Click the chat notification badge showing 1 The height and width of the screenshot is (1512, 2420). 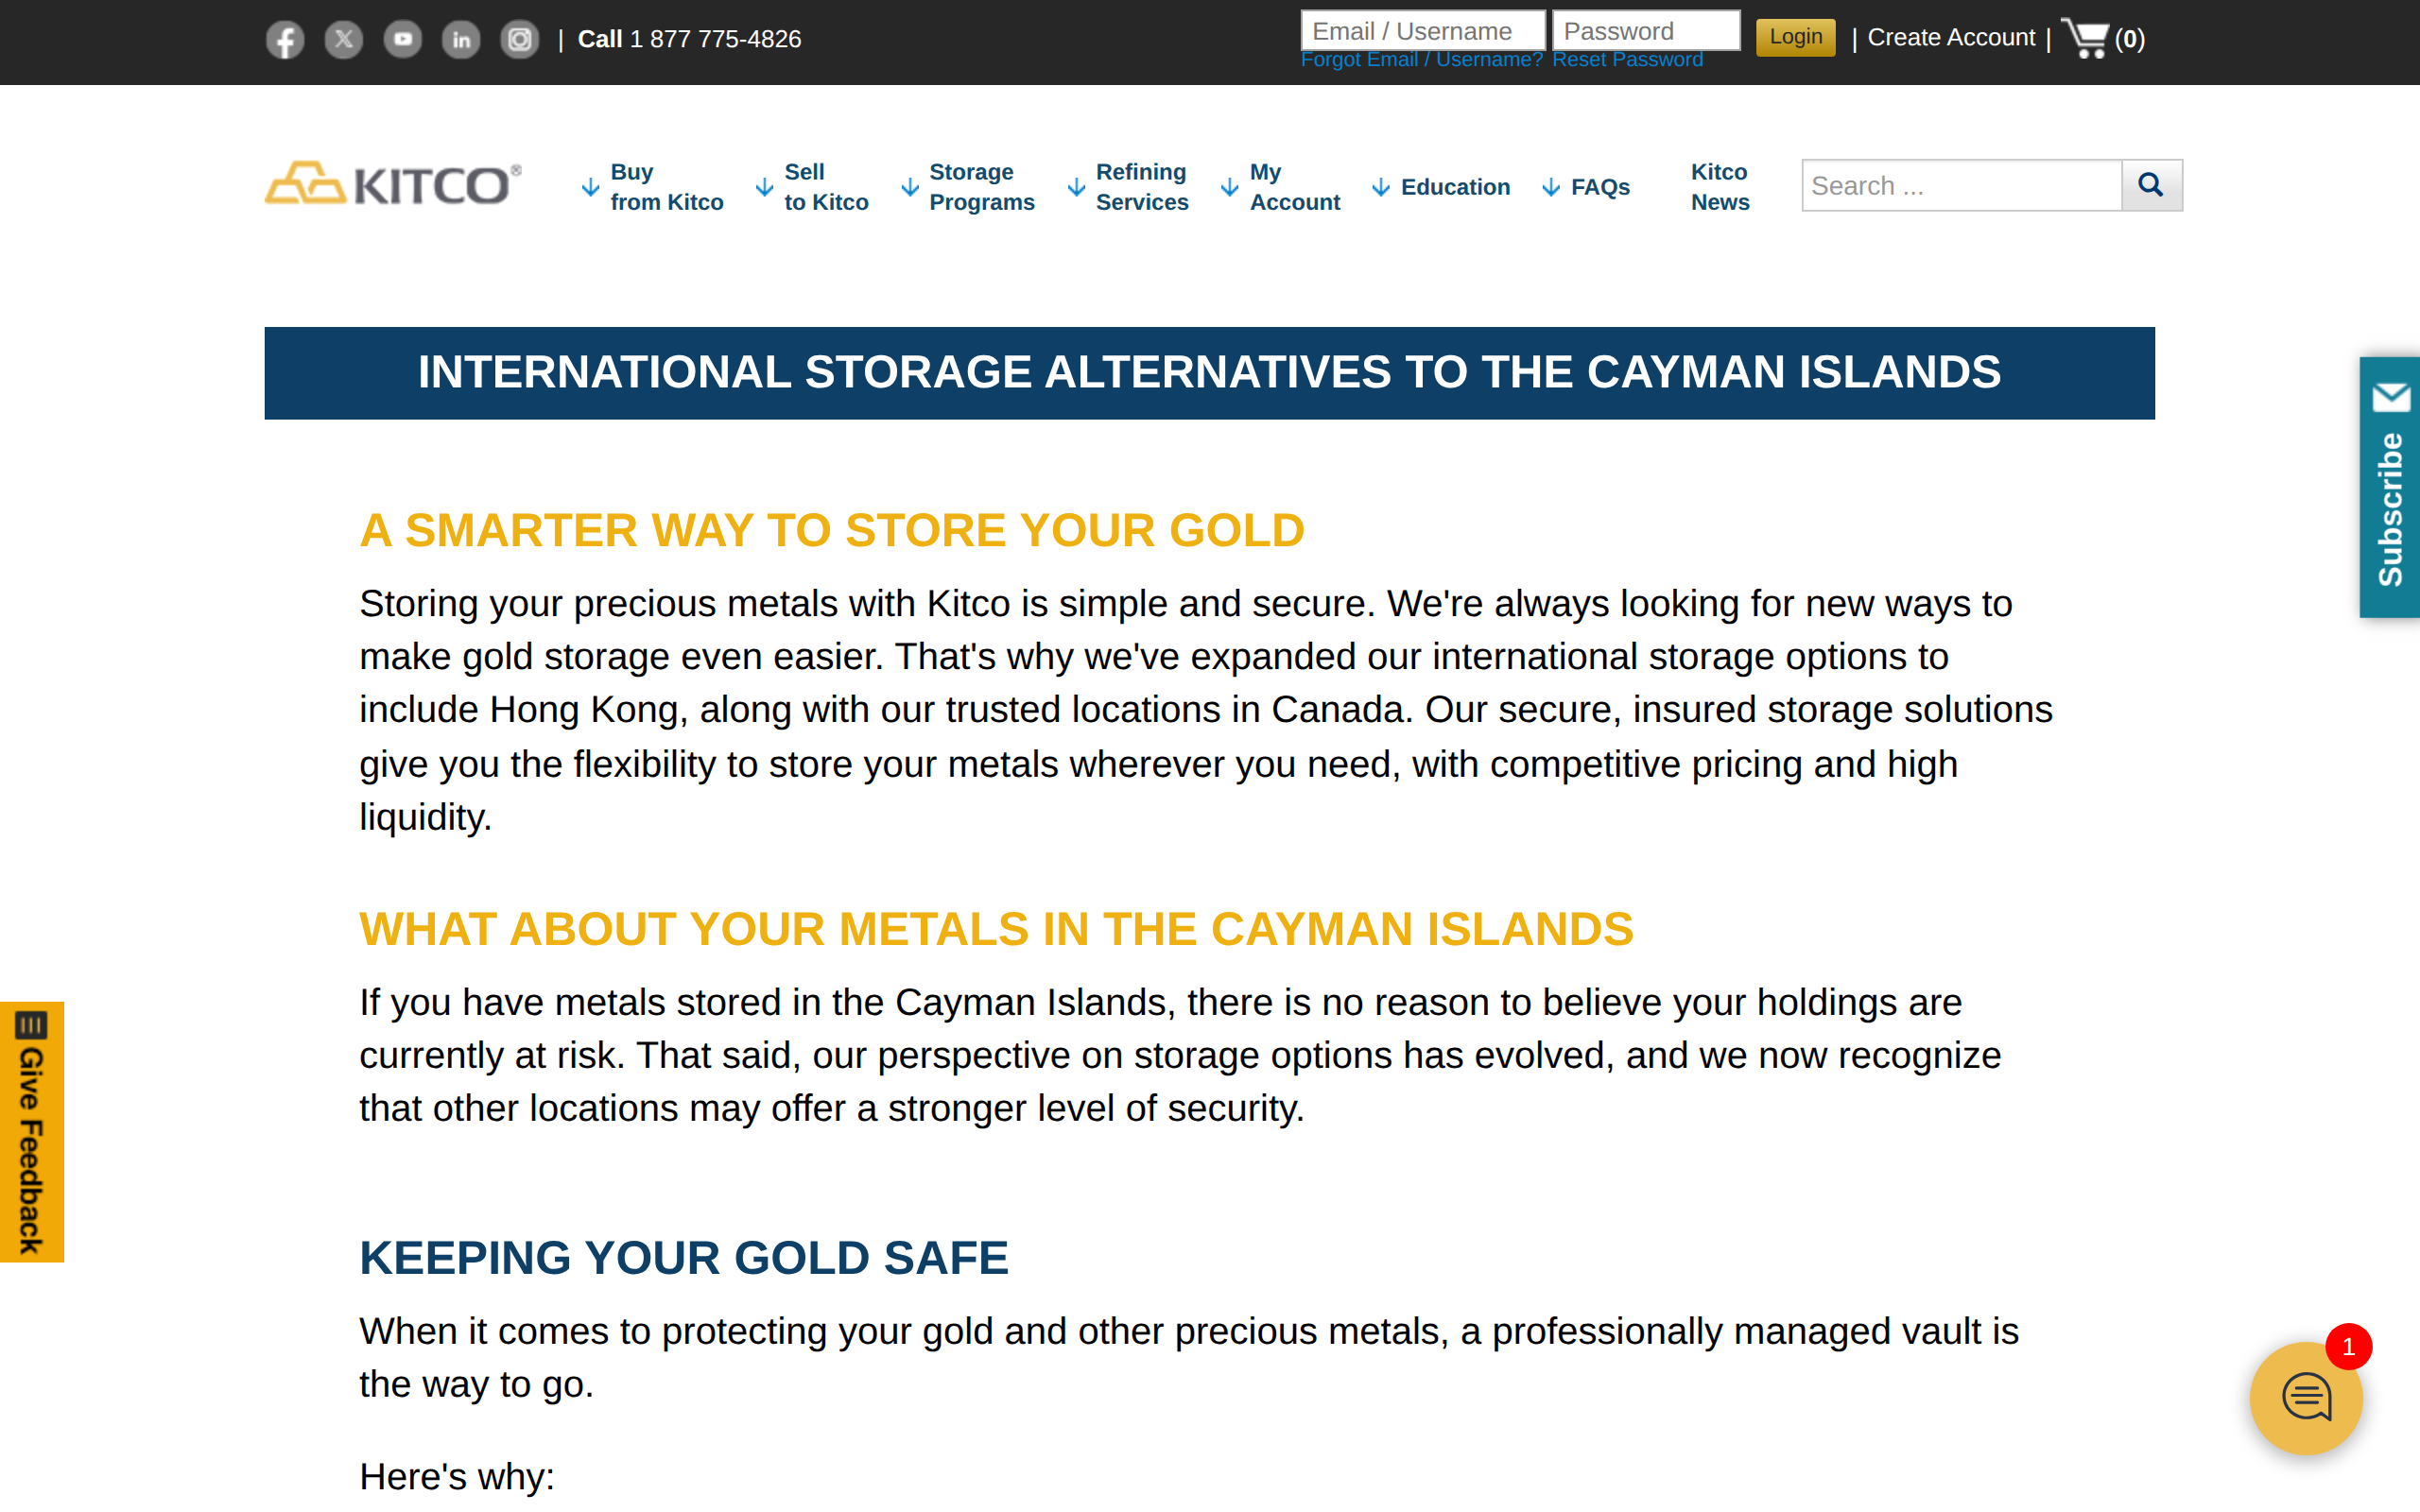point(2348,1347)
